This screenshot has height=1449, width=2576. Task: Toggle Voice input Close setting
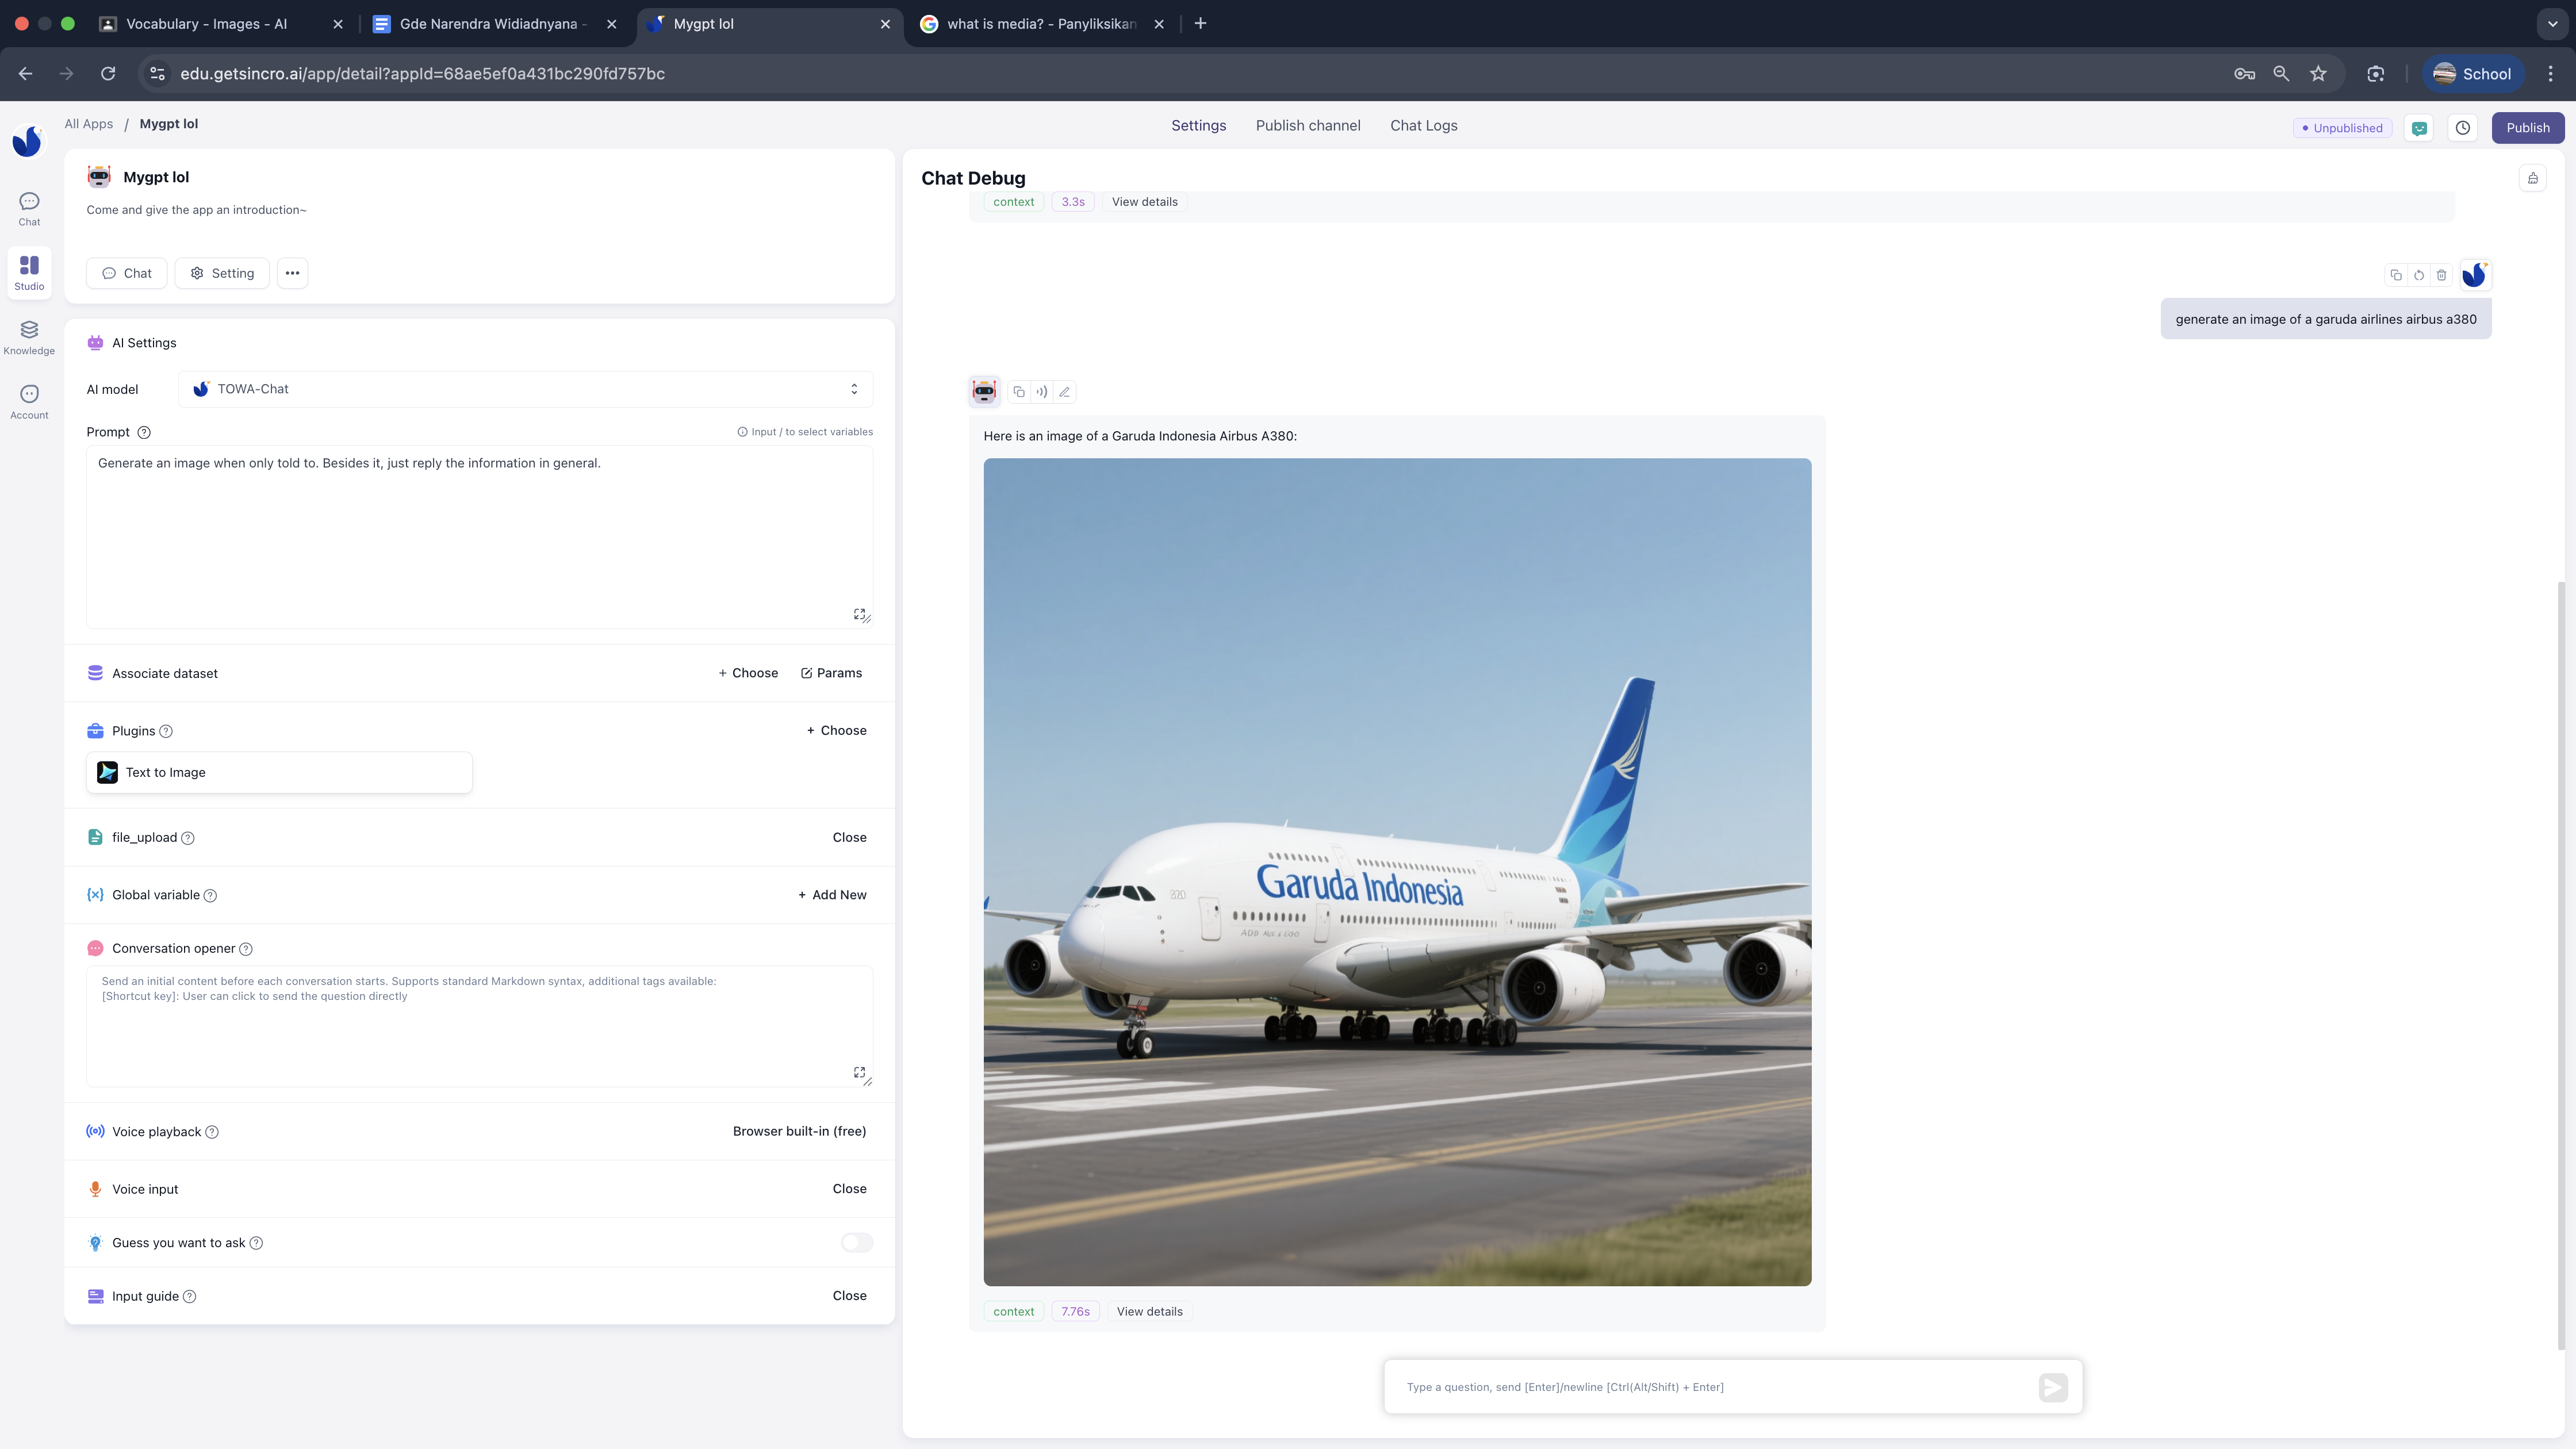(x=849, y=1189)
